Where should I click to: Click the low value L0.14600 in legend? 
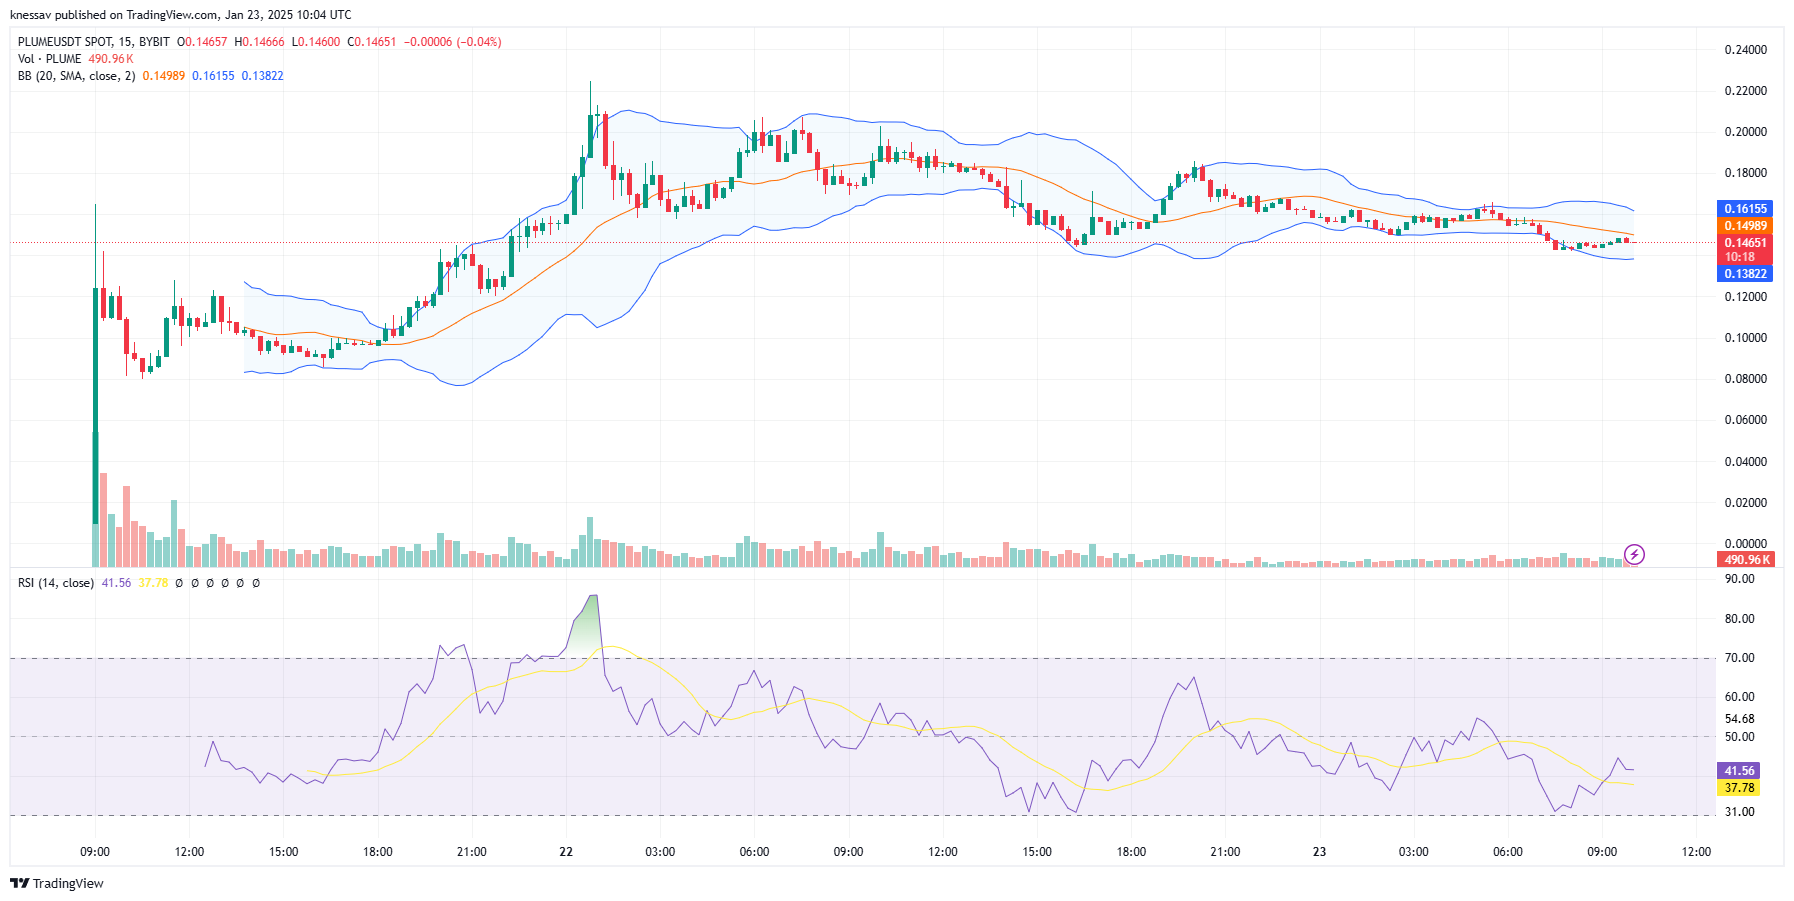pyautogui.click(x=316, y=42)
